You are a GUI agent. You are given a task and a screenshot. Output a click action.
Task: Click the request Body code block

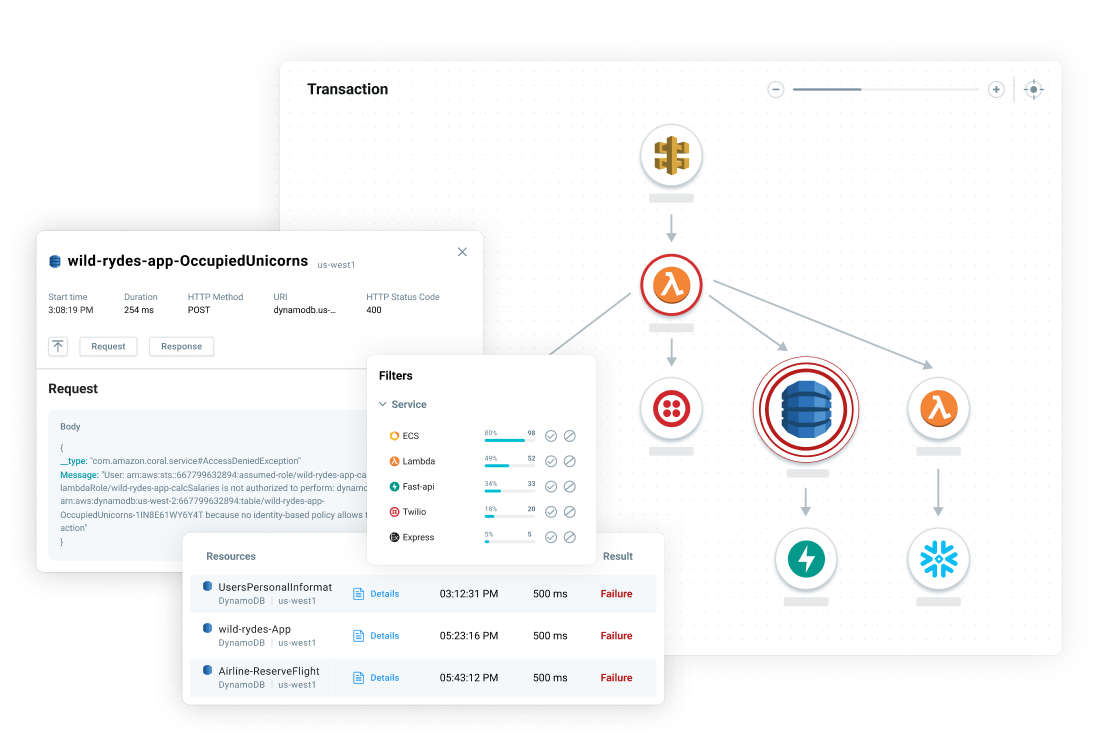[x=208, y=486]
